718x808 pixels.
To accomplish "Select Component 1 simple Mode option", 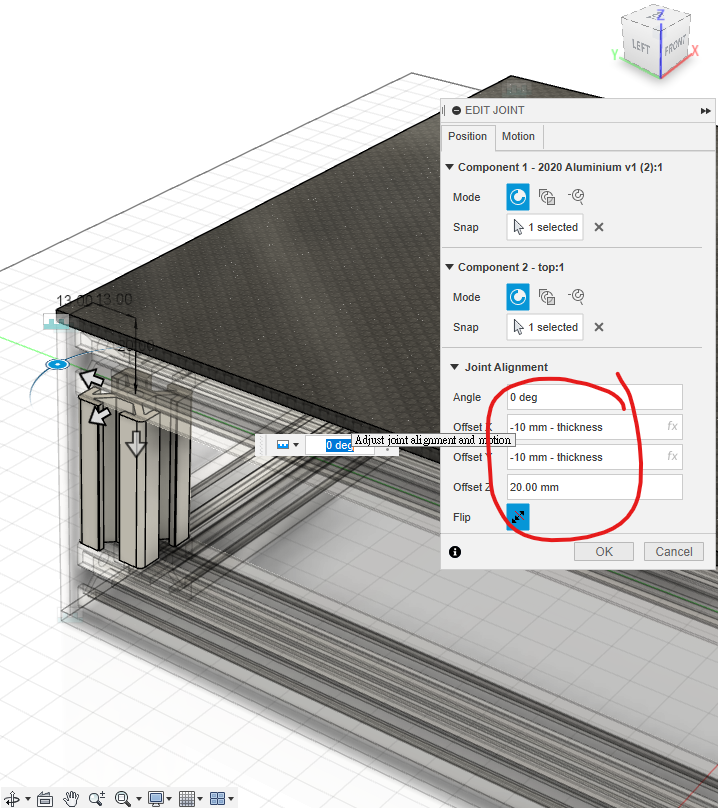I will tap(518, 197).
